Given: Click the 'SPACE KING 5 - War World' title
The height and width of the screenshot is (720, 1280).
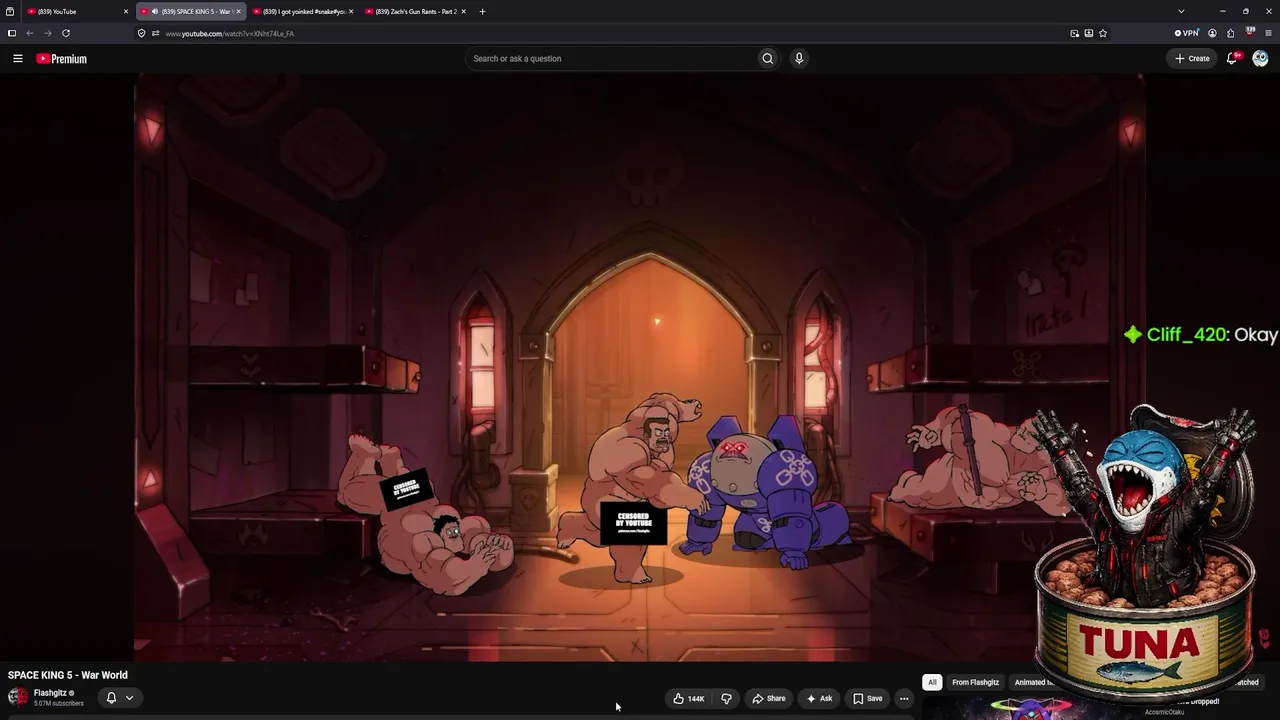Looking at the screenshot, I should tap(68, 675).
